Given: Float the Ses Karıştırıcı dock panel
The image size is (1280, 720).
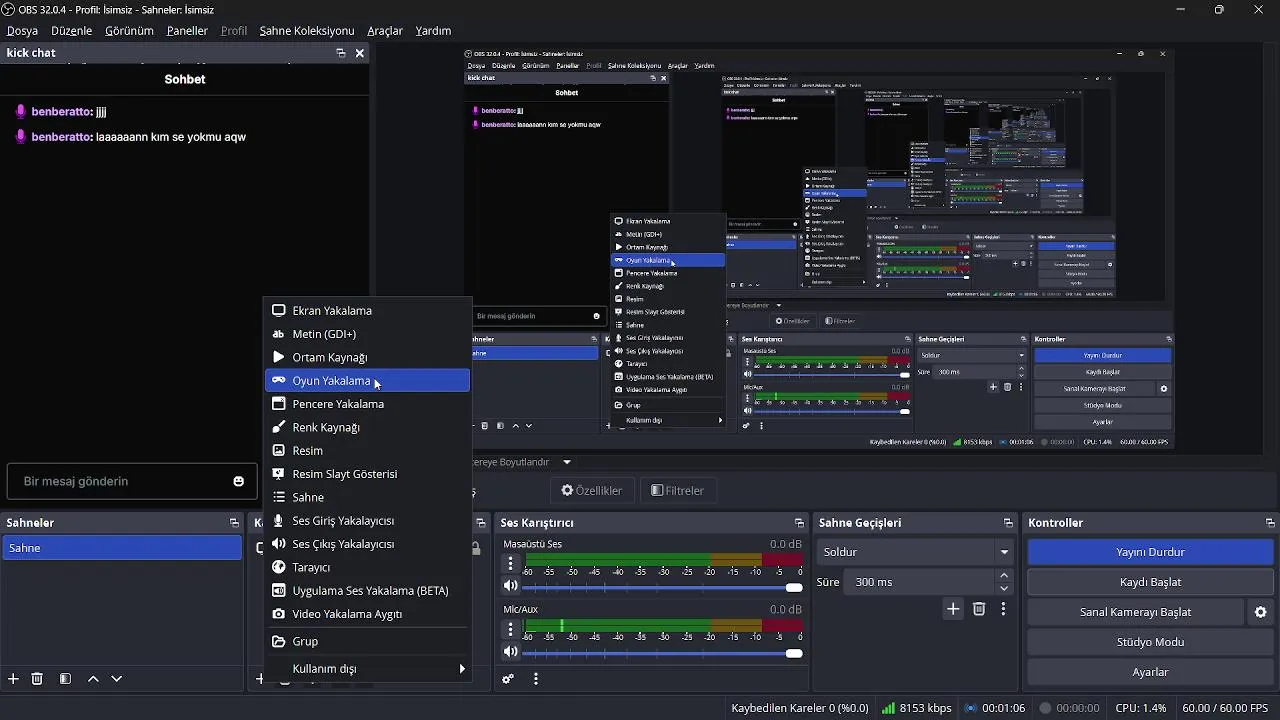Looking at the screenshot, I should pos(799,523).
